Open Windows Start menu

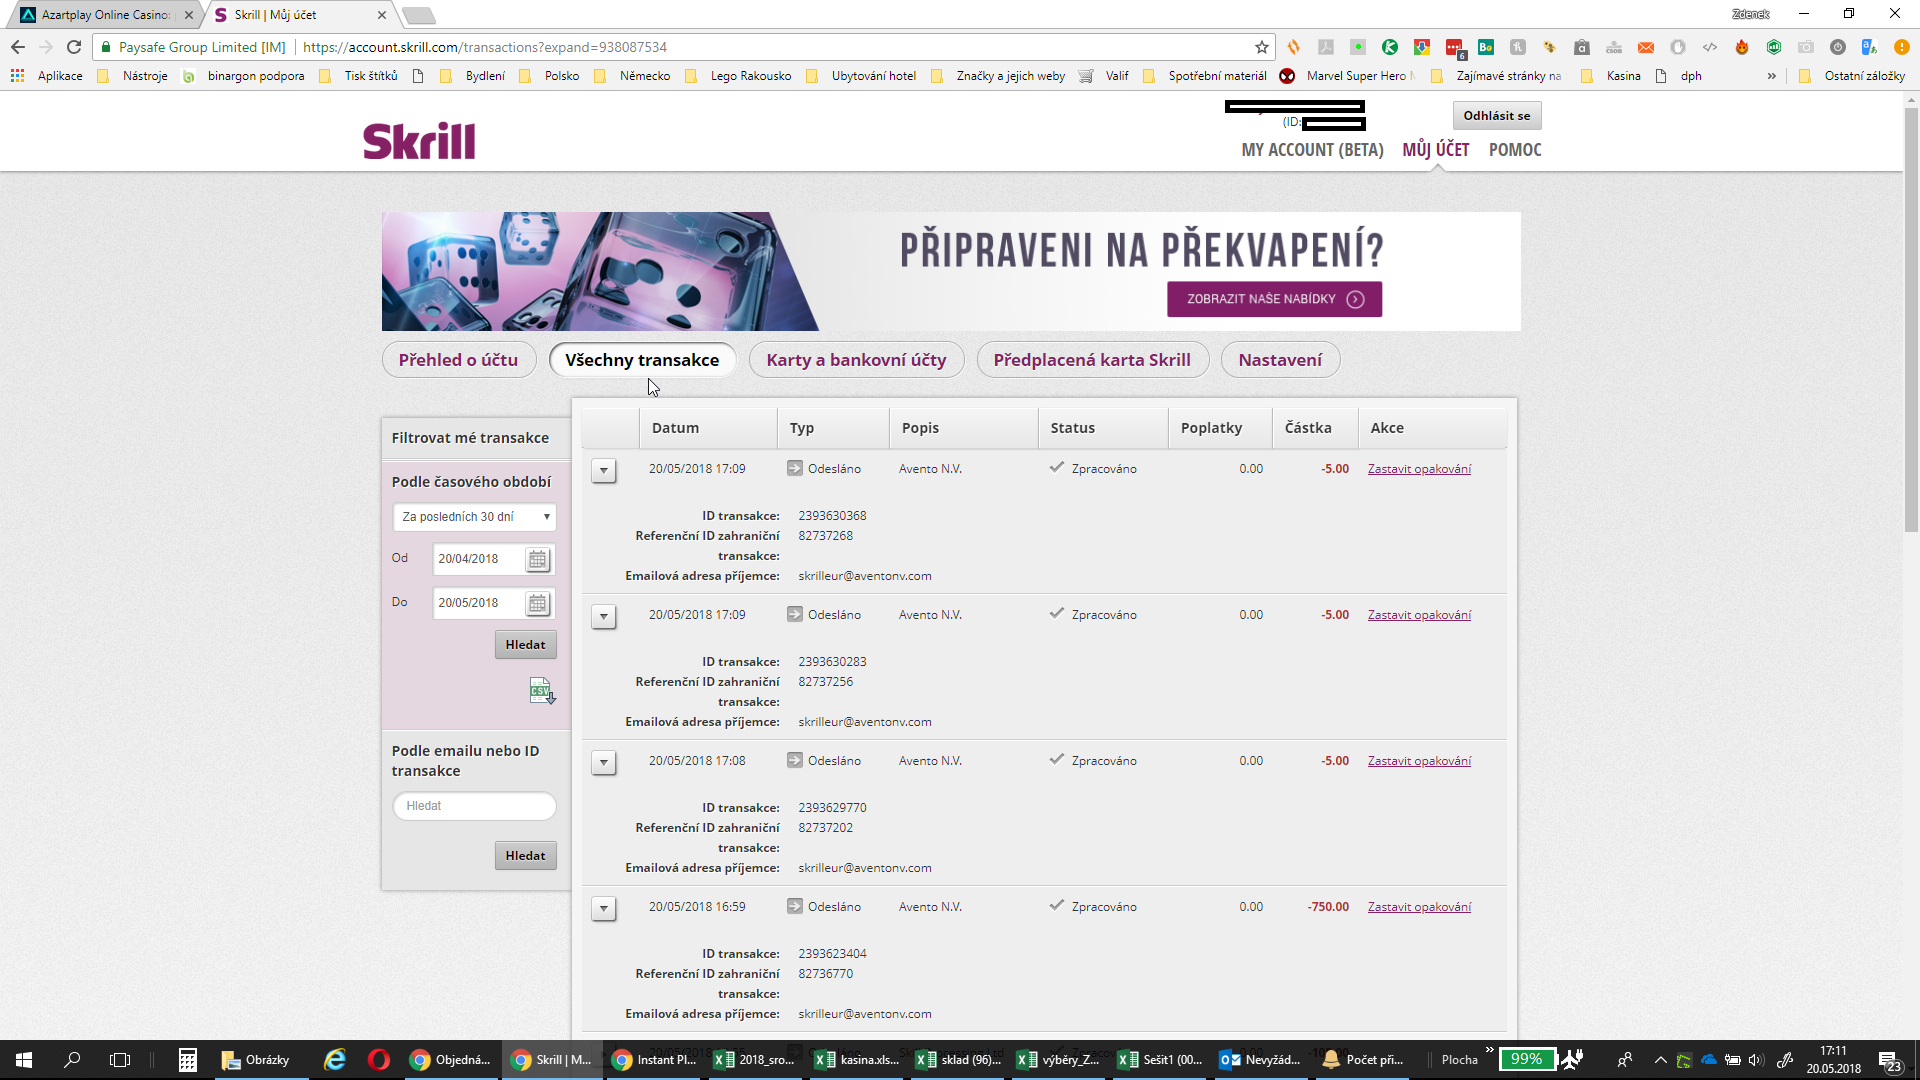(x=24, y=1060)
